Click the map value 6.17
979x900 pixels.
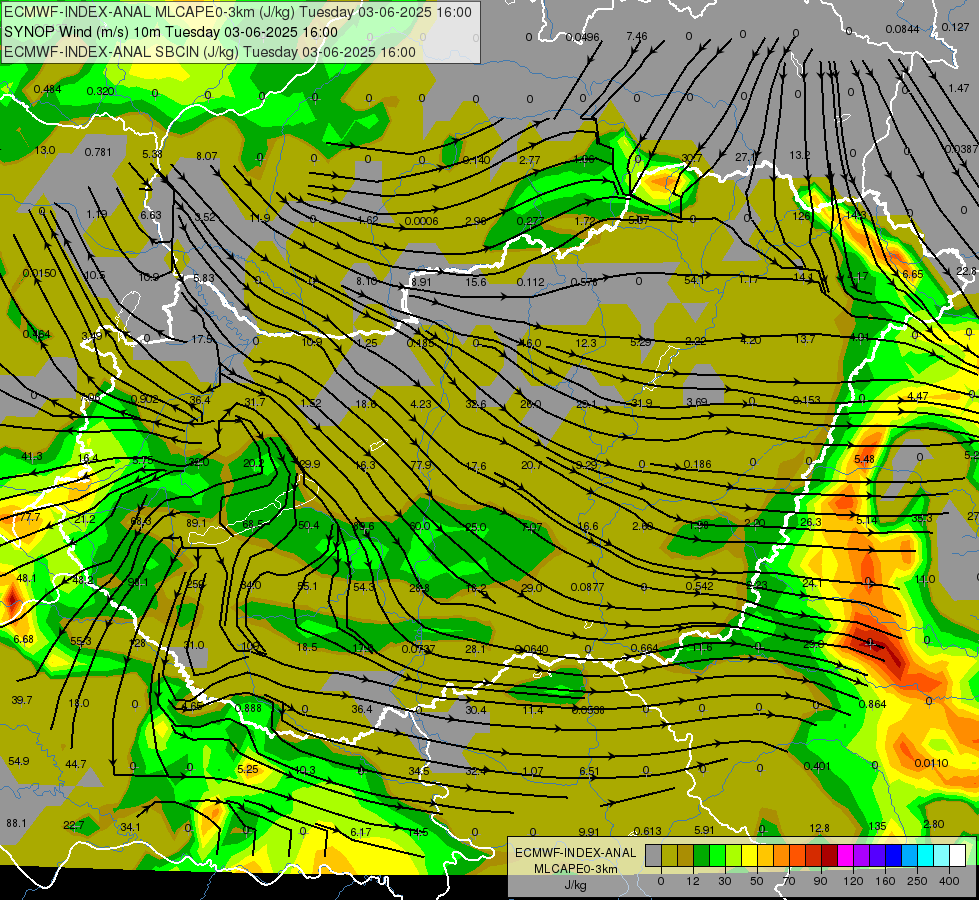pos(361,832)
